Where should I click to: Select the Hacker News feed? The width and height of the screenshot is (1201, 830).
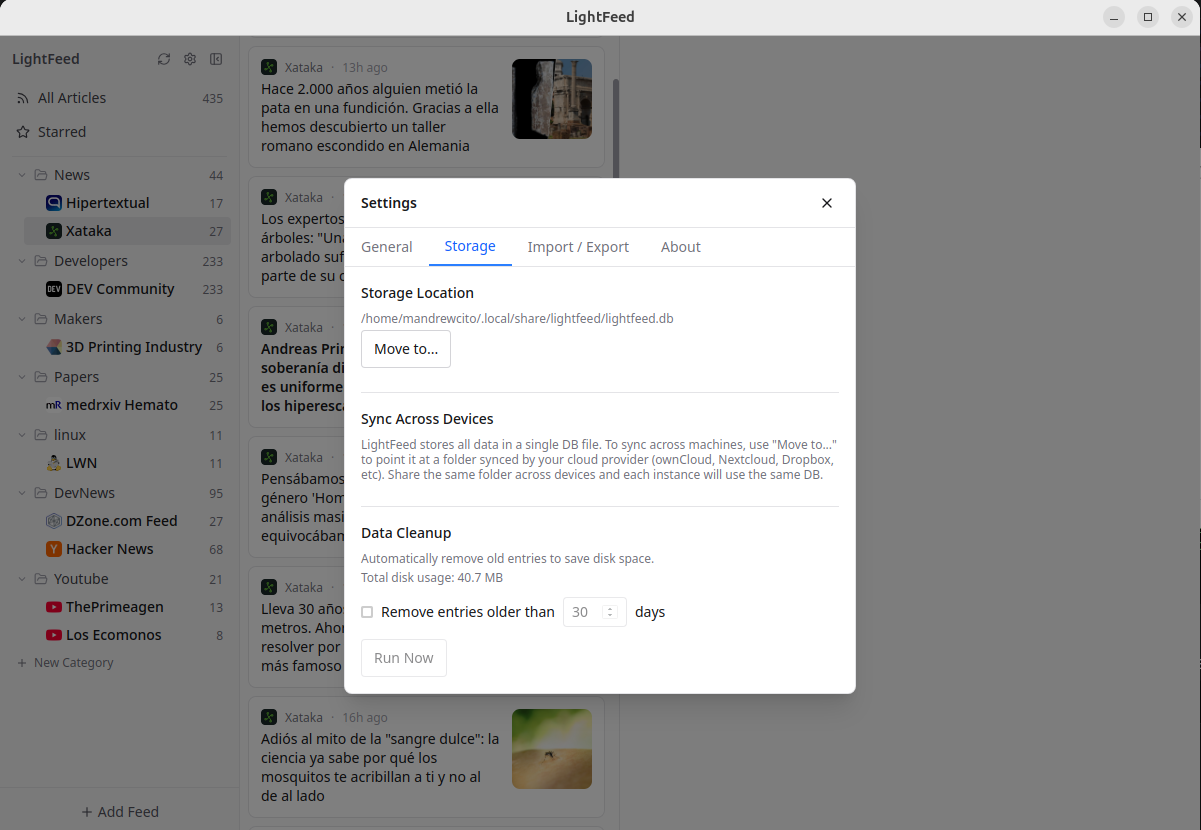[127, 549]
